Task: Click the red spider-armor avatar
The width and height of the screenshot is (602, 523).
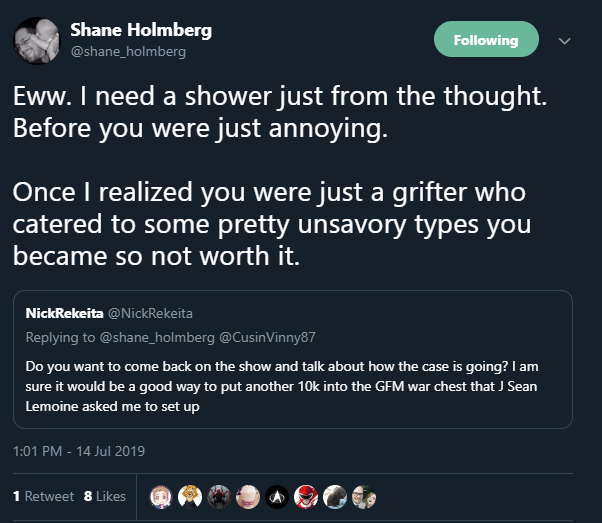Action: coord(219,497)
